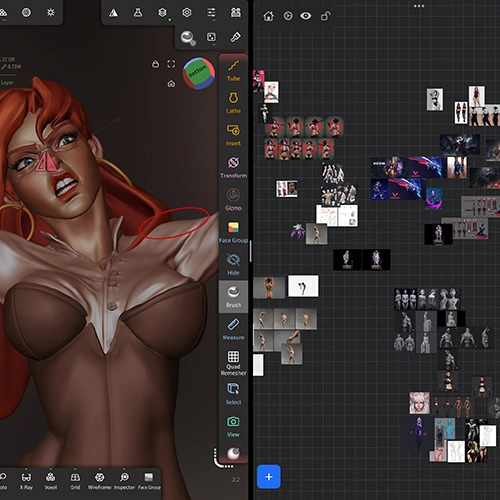Toggle Face Group display in bottom bar

149,481
